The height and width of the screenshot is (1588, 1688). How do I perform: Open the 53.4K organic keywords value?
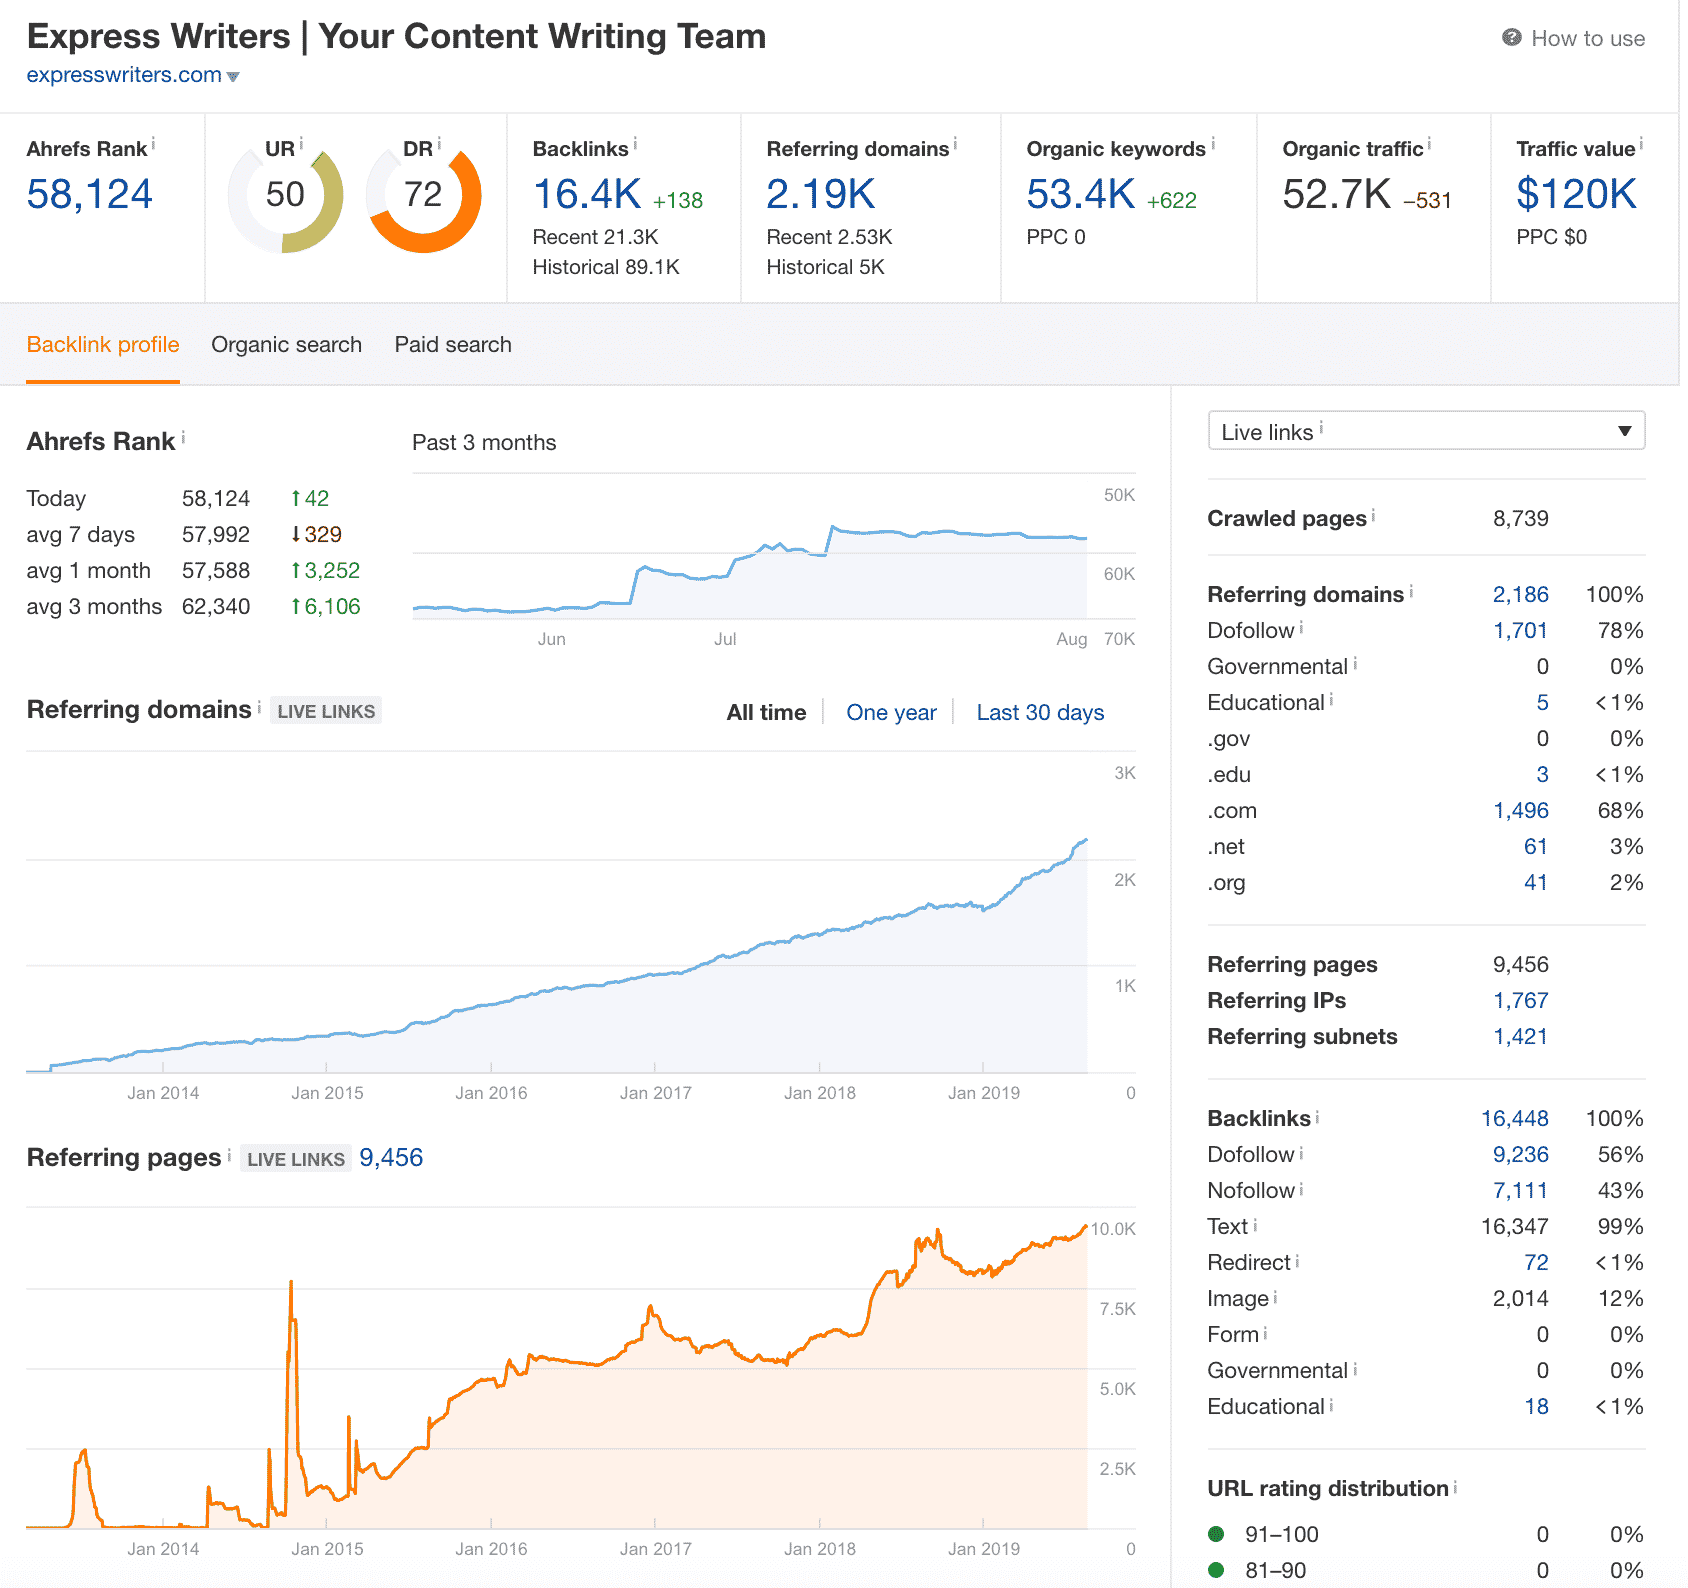[x=1081, y=194]
